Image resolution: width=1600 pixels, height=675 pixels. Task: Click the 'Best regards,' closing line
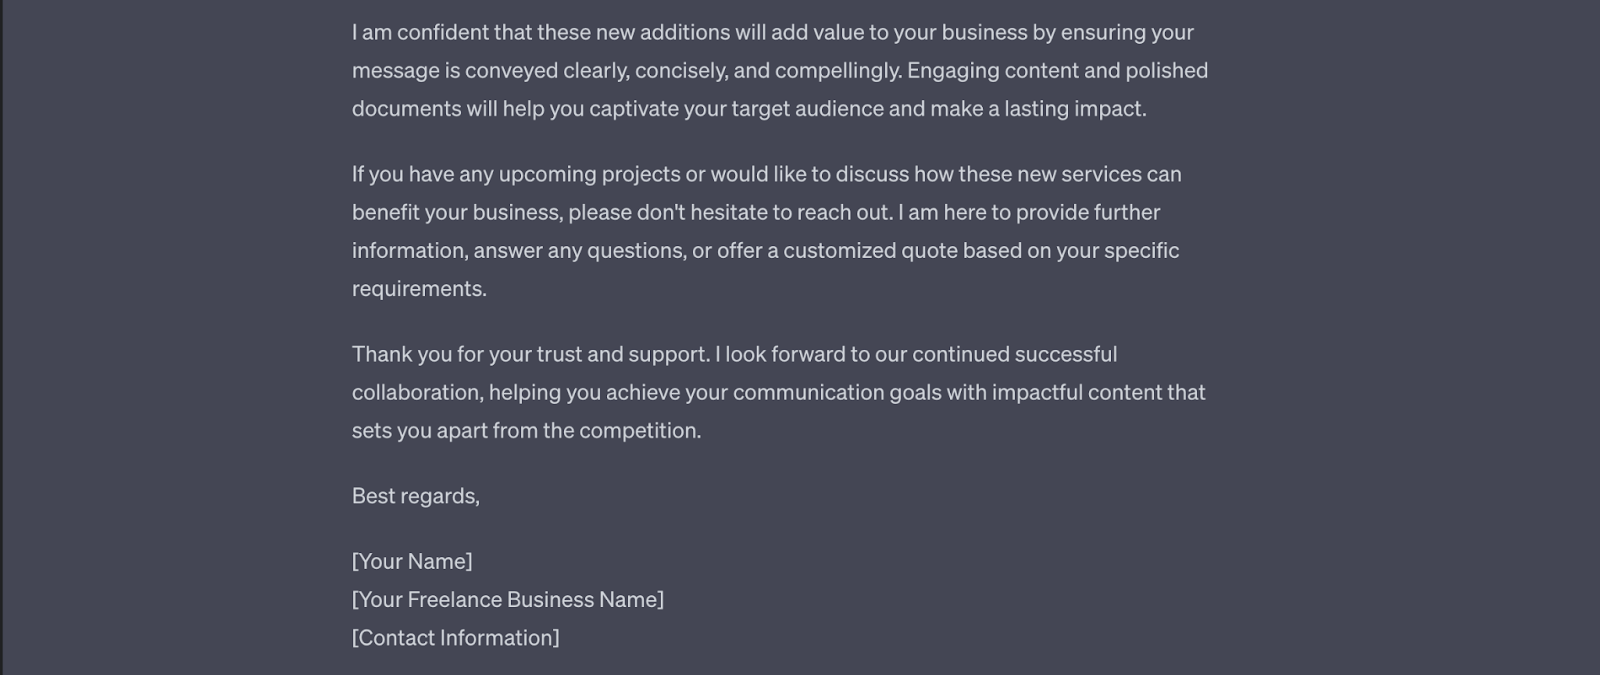tap(415, 495)
